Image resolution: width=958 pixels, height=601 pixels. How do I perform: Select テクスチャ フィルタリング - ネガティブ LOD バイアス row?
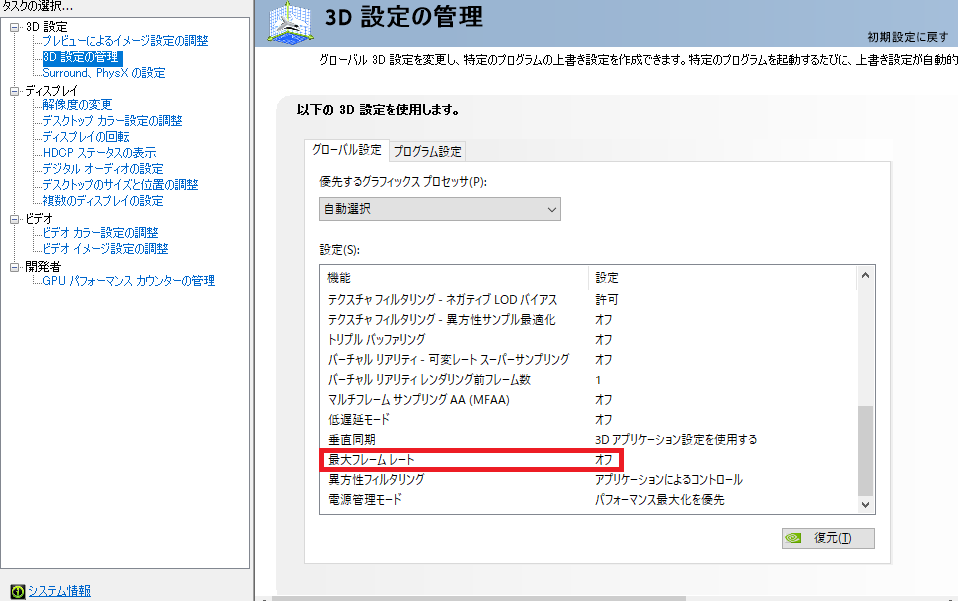point(588,300)
